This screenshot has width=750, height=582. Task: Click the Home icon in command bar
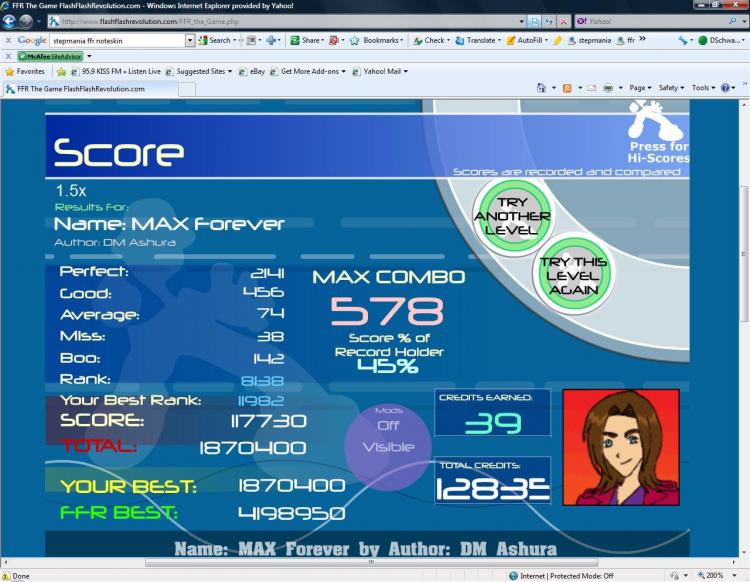(541, 88)
